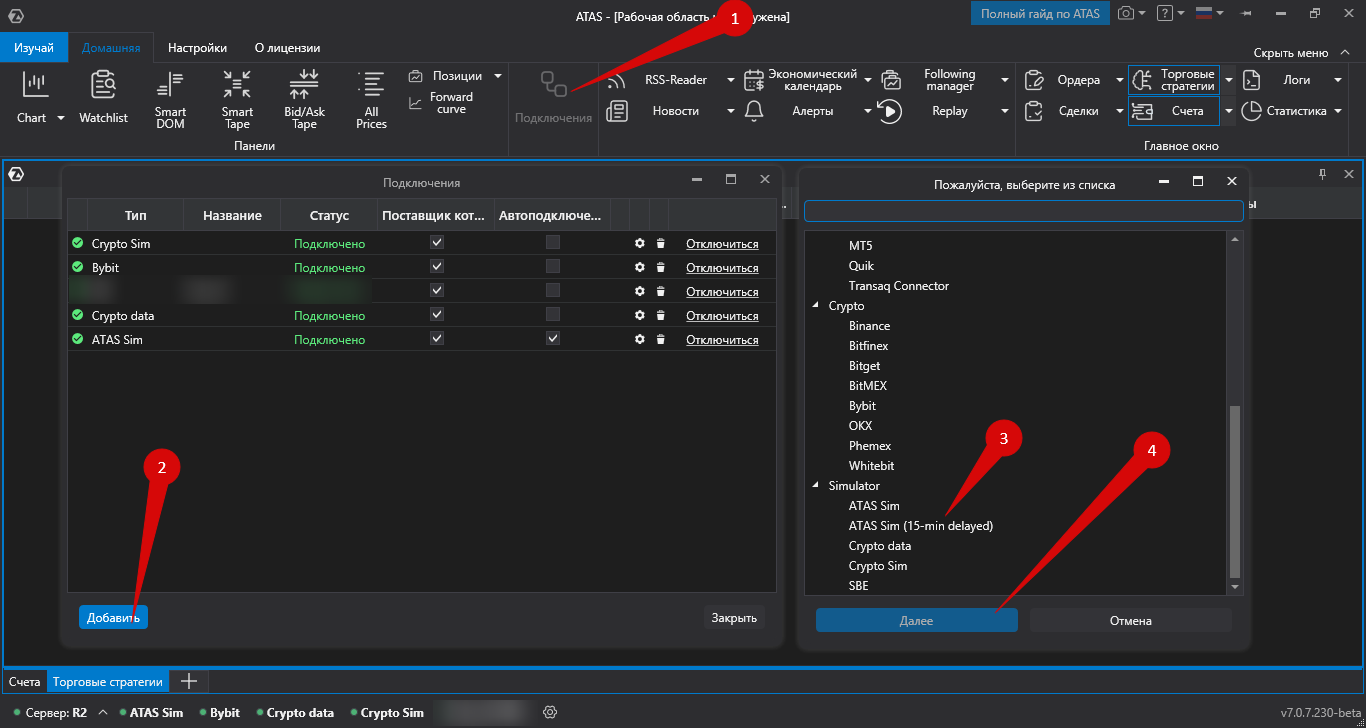Click the screenshot camera icon in title bar
This screenshot has width=1366, height=728.
coord(1126,13)
